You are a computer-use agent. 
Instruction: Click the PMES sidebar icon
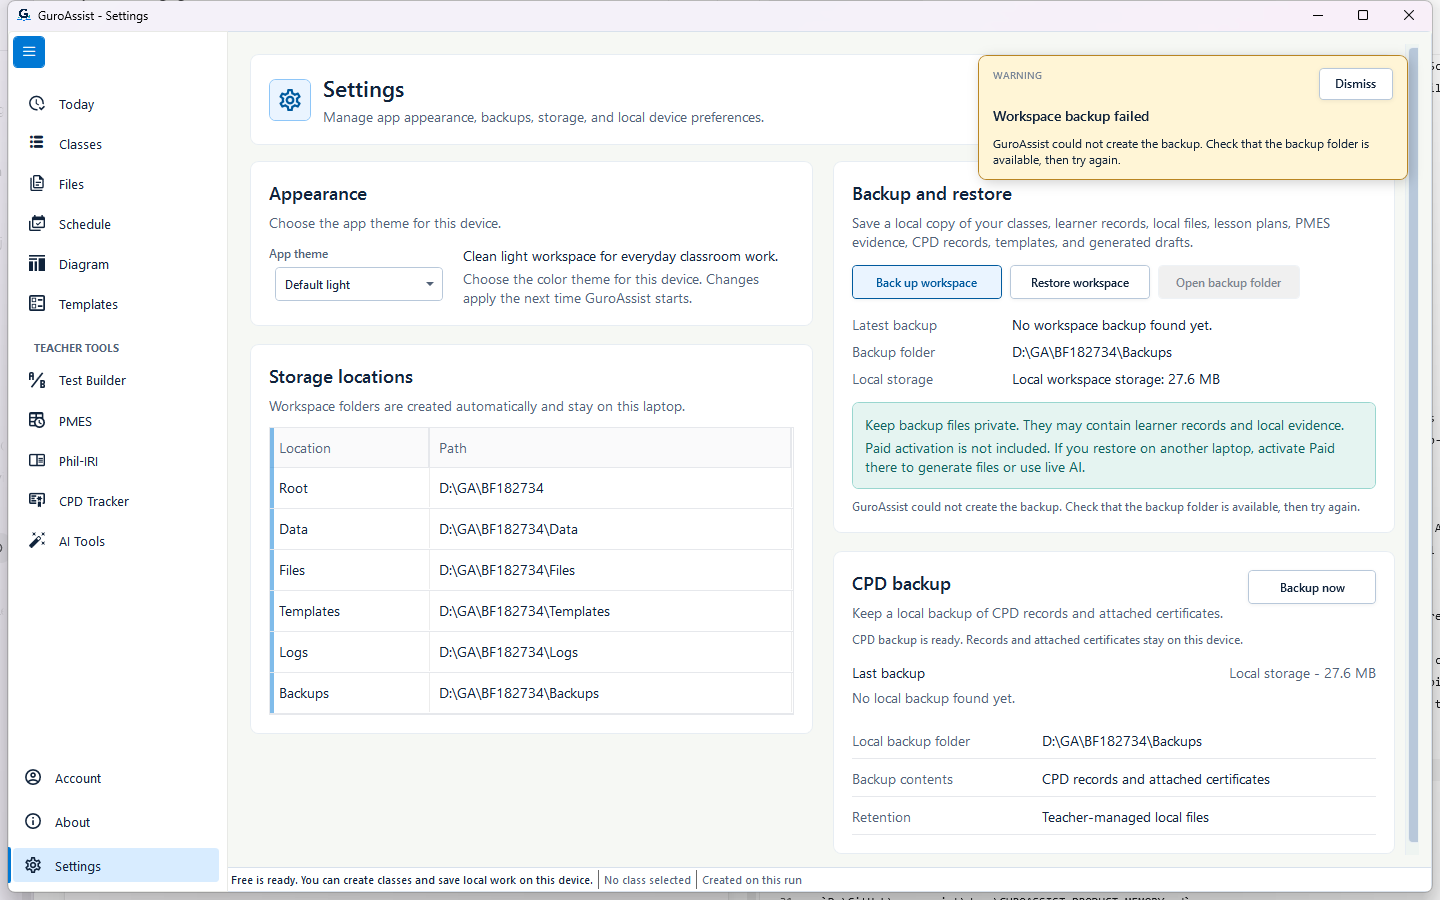(37, 420)
